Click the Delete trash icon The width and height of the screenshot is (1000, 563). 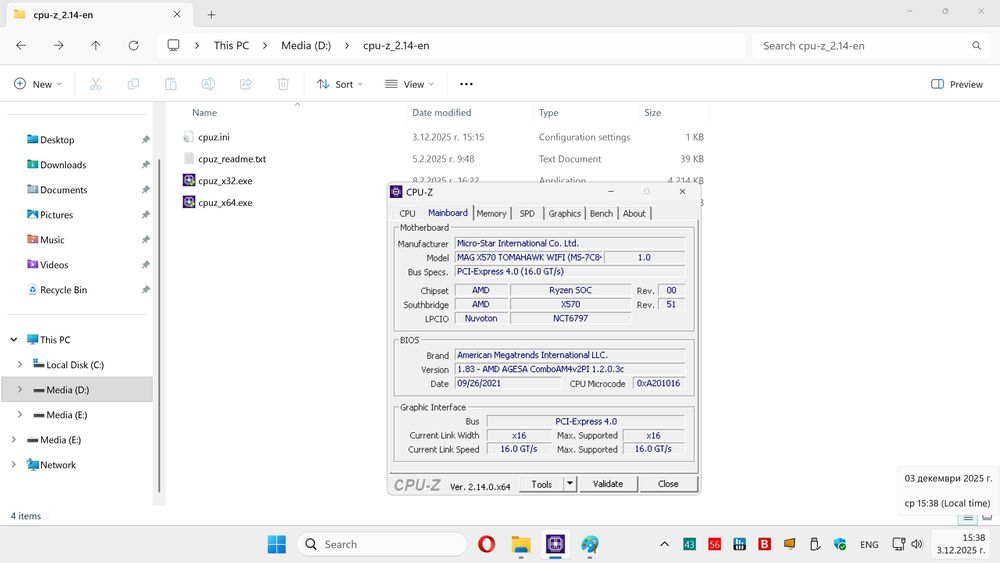[283, 84]
